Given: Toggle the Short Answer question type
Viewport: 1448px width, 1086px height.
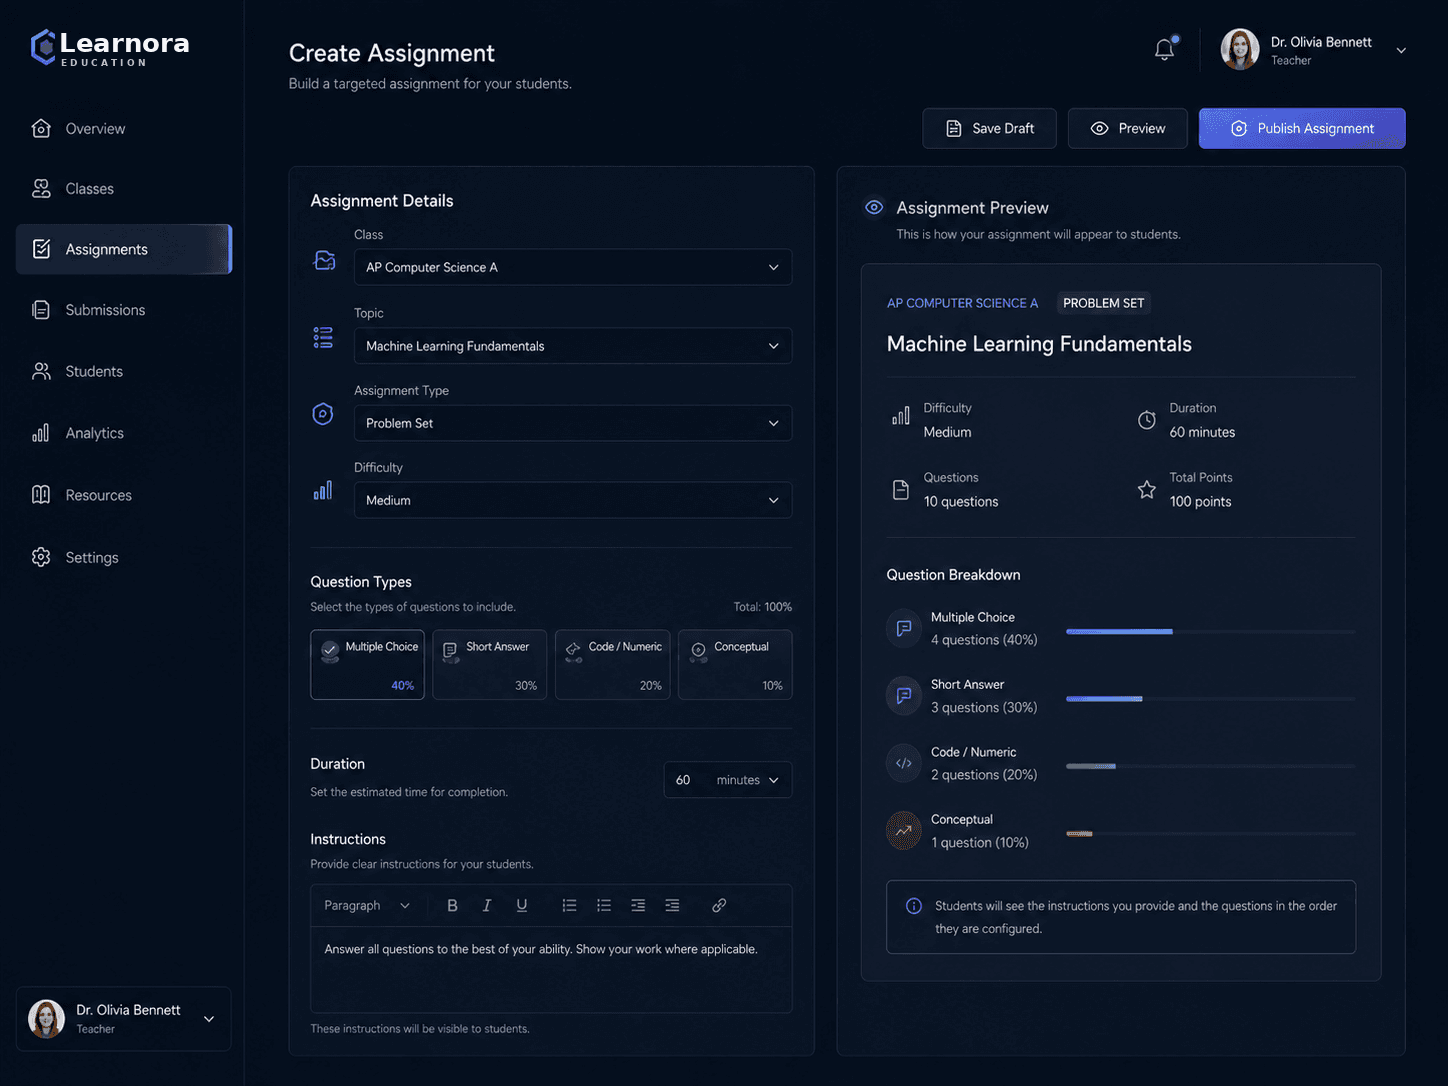Looking at the screenshot, I should [x=490, y=664].
